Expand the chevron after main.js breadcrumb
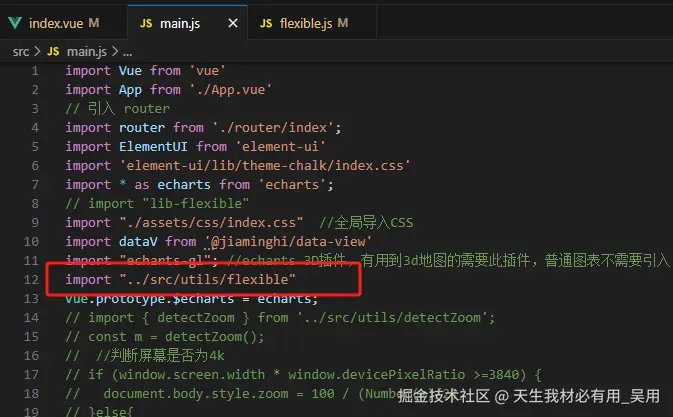 point(115,51)
